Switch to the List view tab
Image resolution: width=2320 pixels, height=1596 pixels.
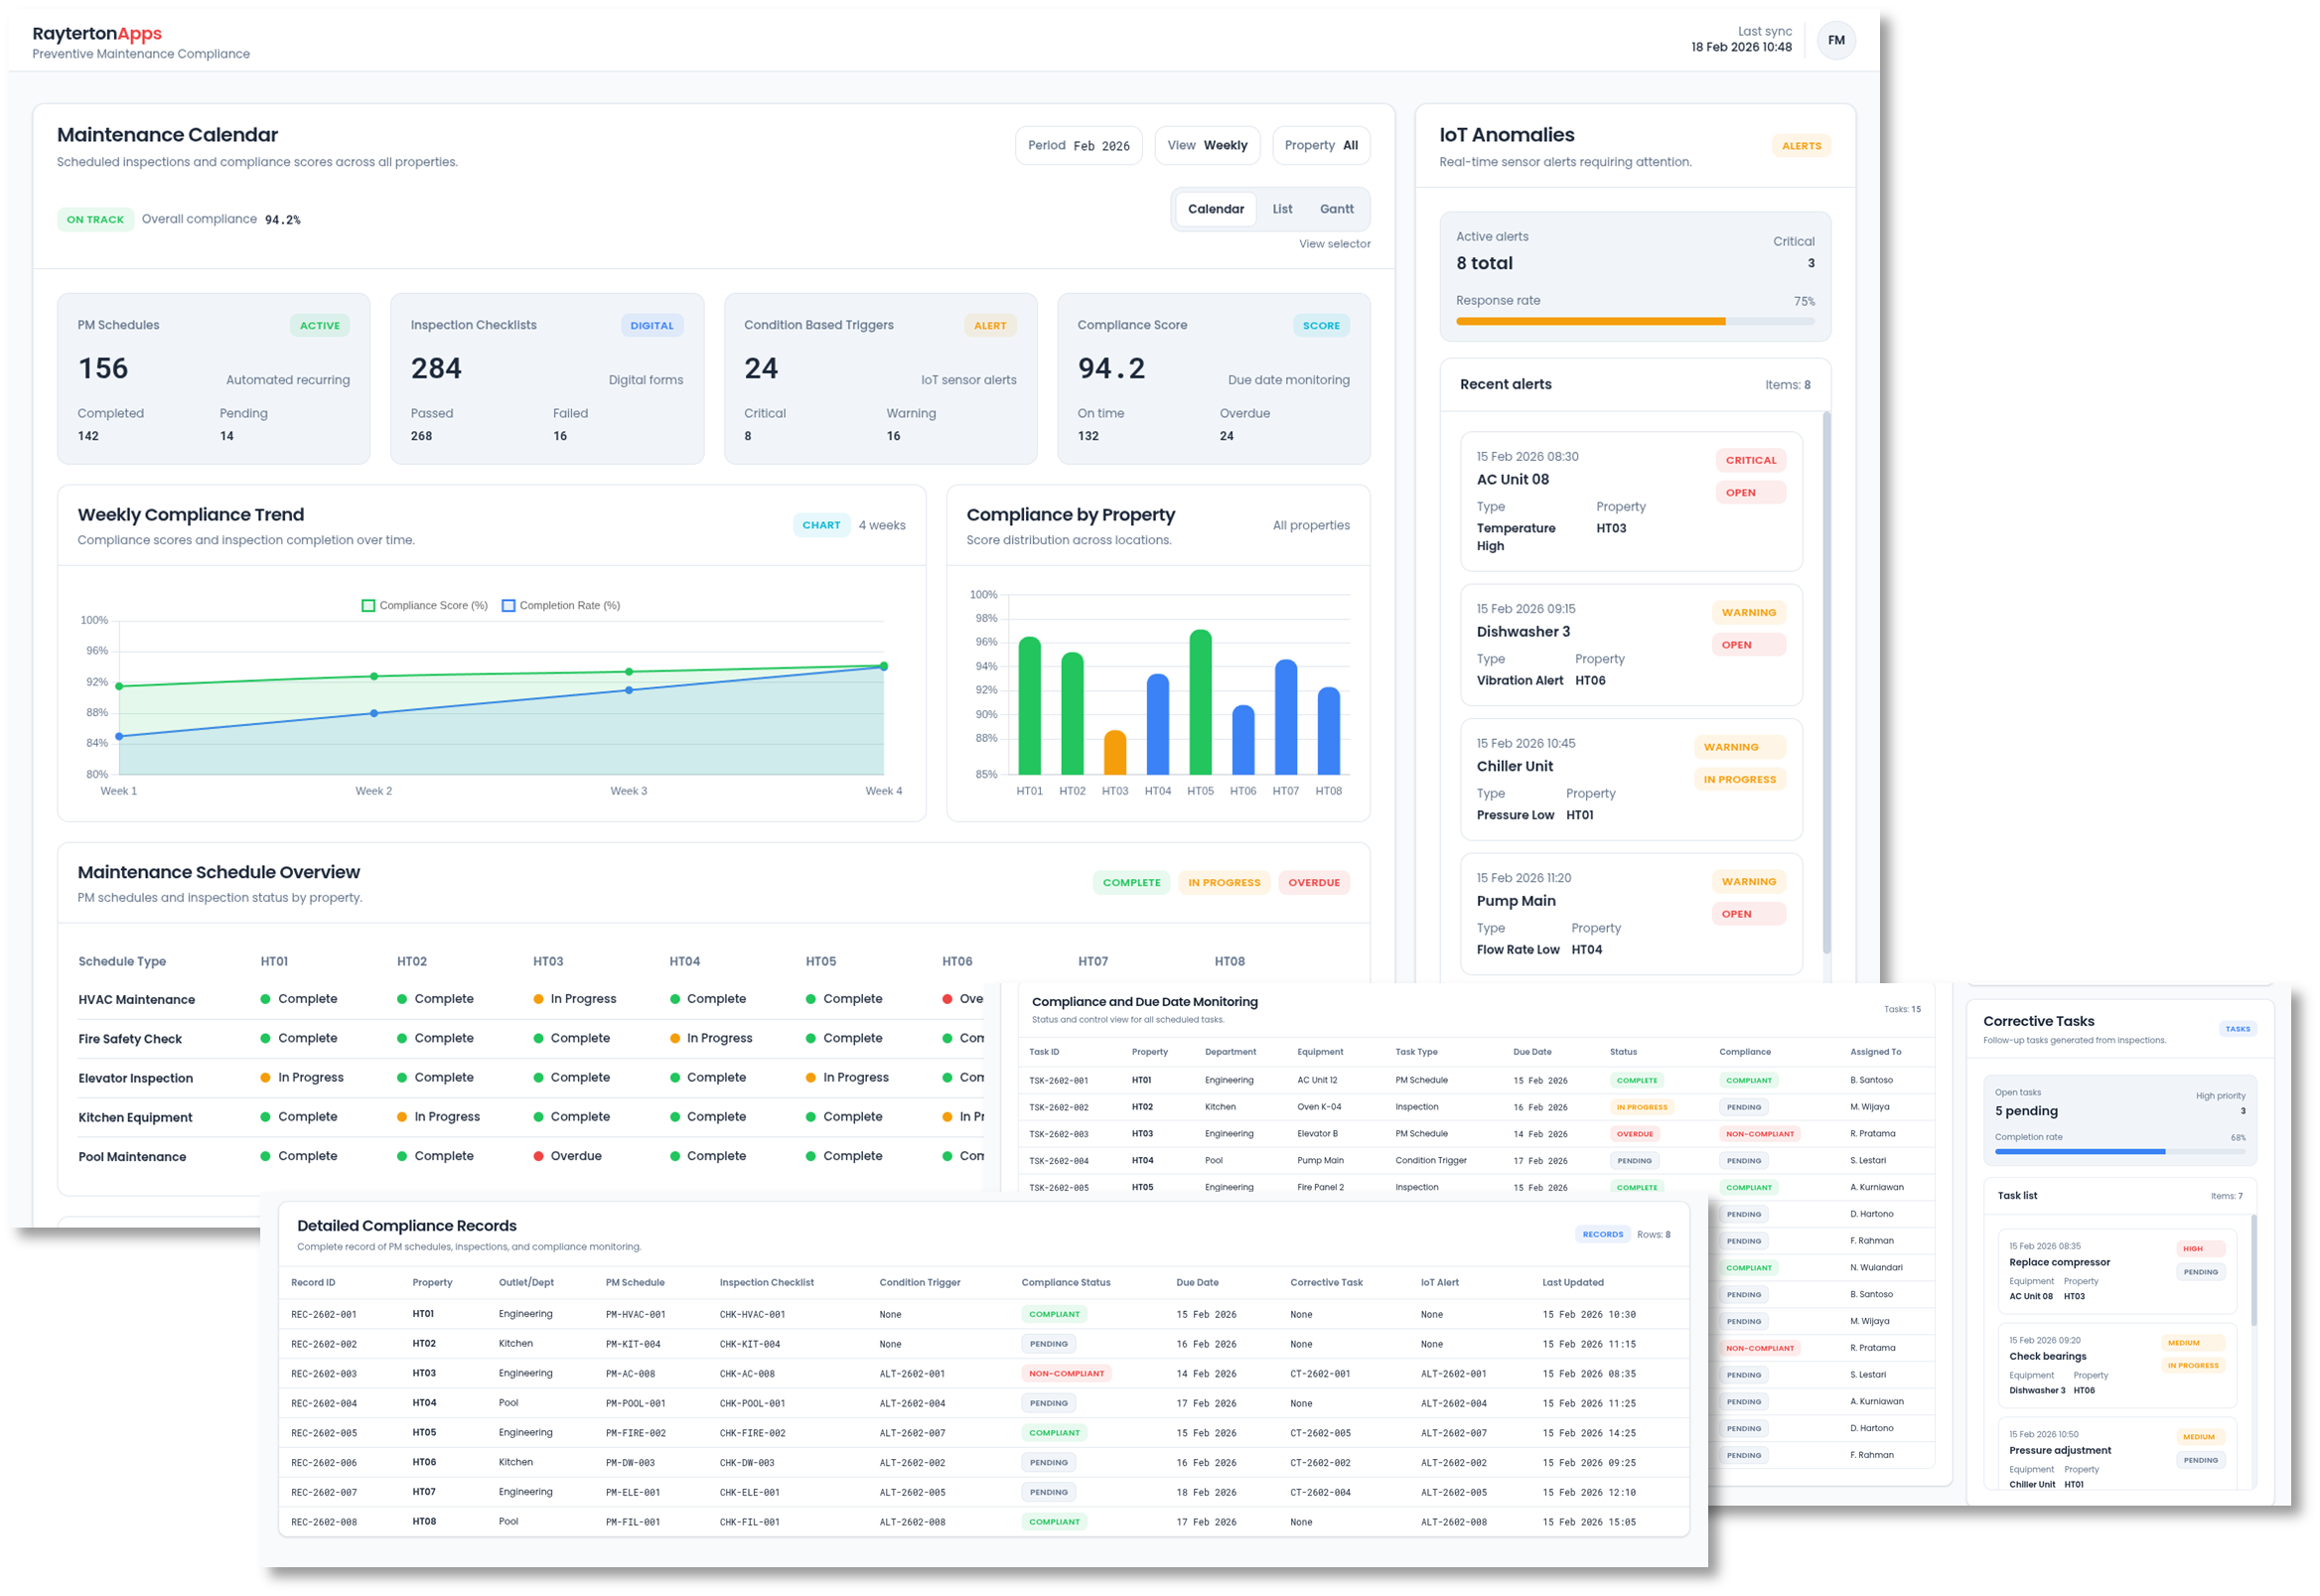(1282, 209)
